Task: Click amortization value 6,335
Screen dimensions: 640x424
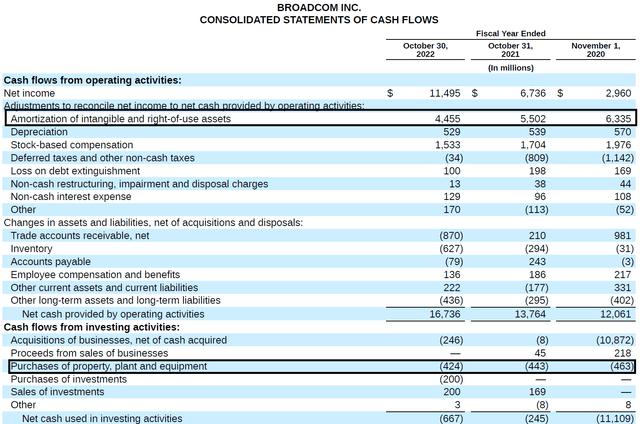Action: click(x=618, y=119)
